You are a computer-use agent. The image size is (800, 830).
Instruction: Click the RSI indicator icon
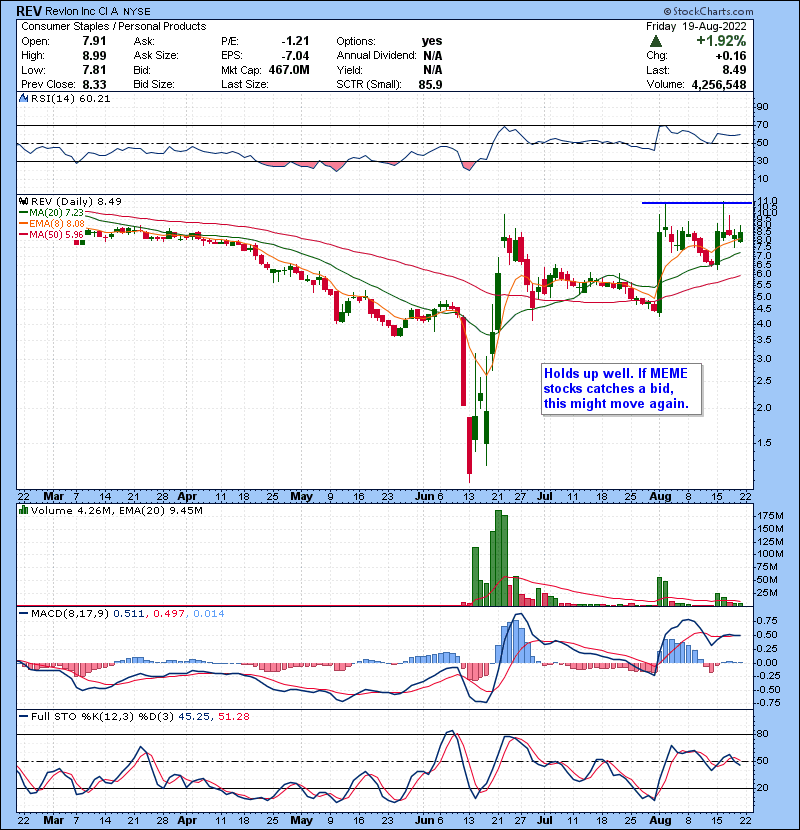coord(23,98)
